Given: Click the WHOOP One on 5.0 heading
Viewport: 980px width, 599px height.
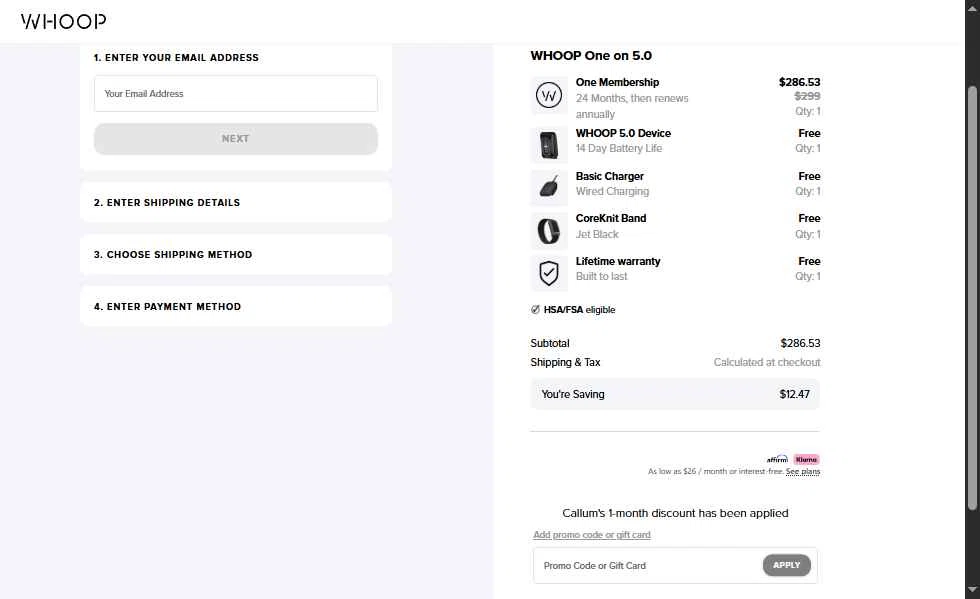Looking at the screenshot, I should pyautogui.click(x=591, y=56).
